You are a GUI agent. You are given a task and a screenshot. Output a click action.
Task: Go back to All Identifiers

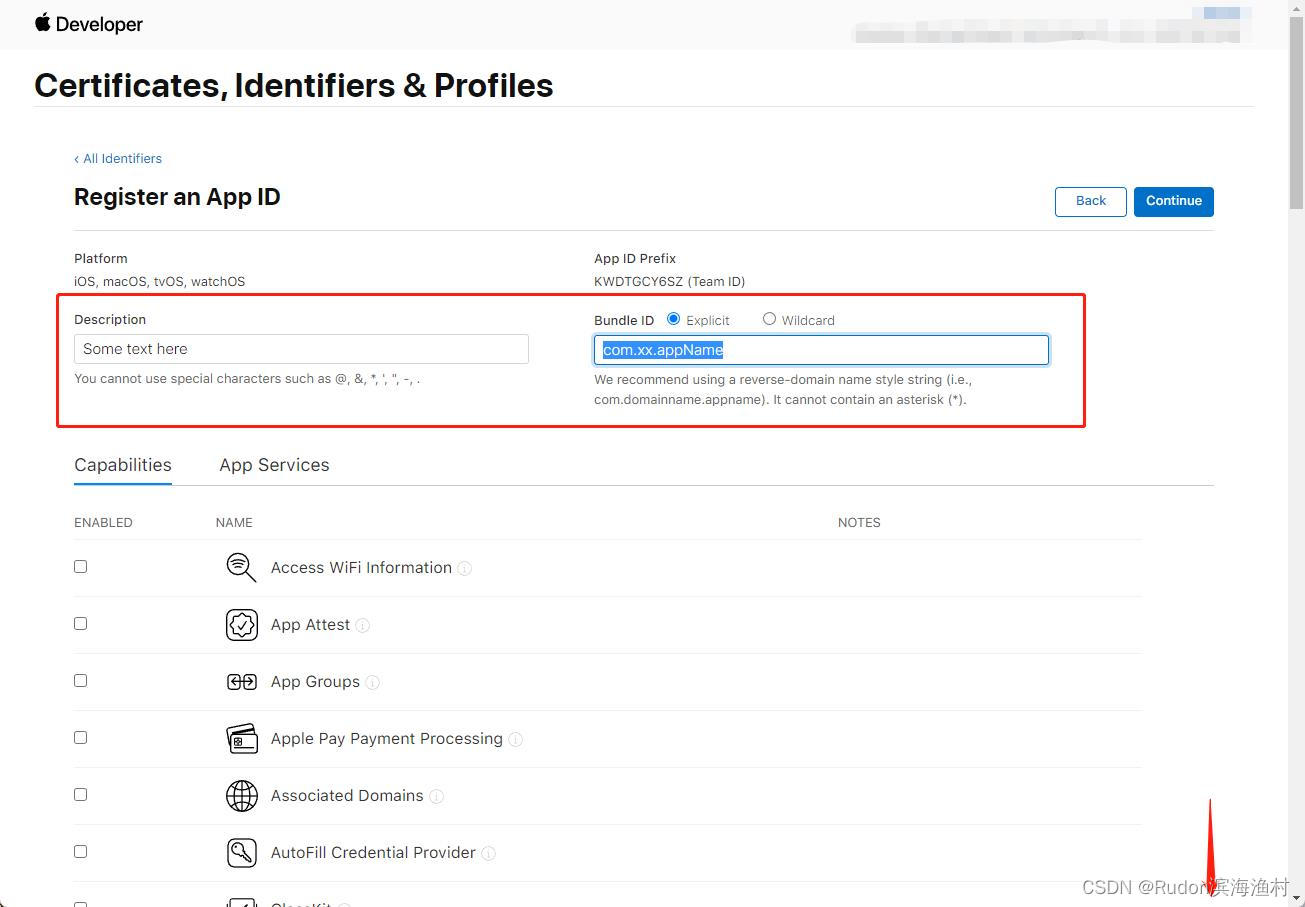click(x=118, y=158)
